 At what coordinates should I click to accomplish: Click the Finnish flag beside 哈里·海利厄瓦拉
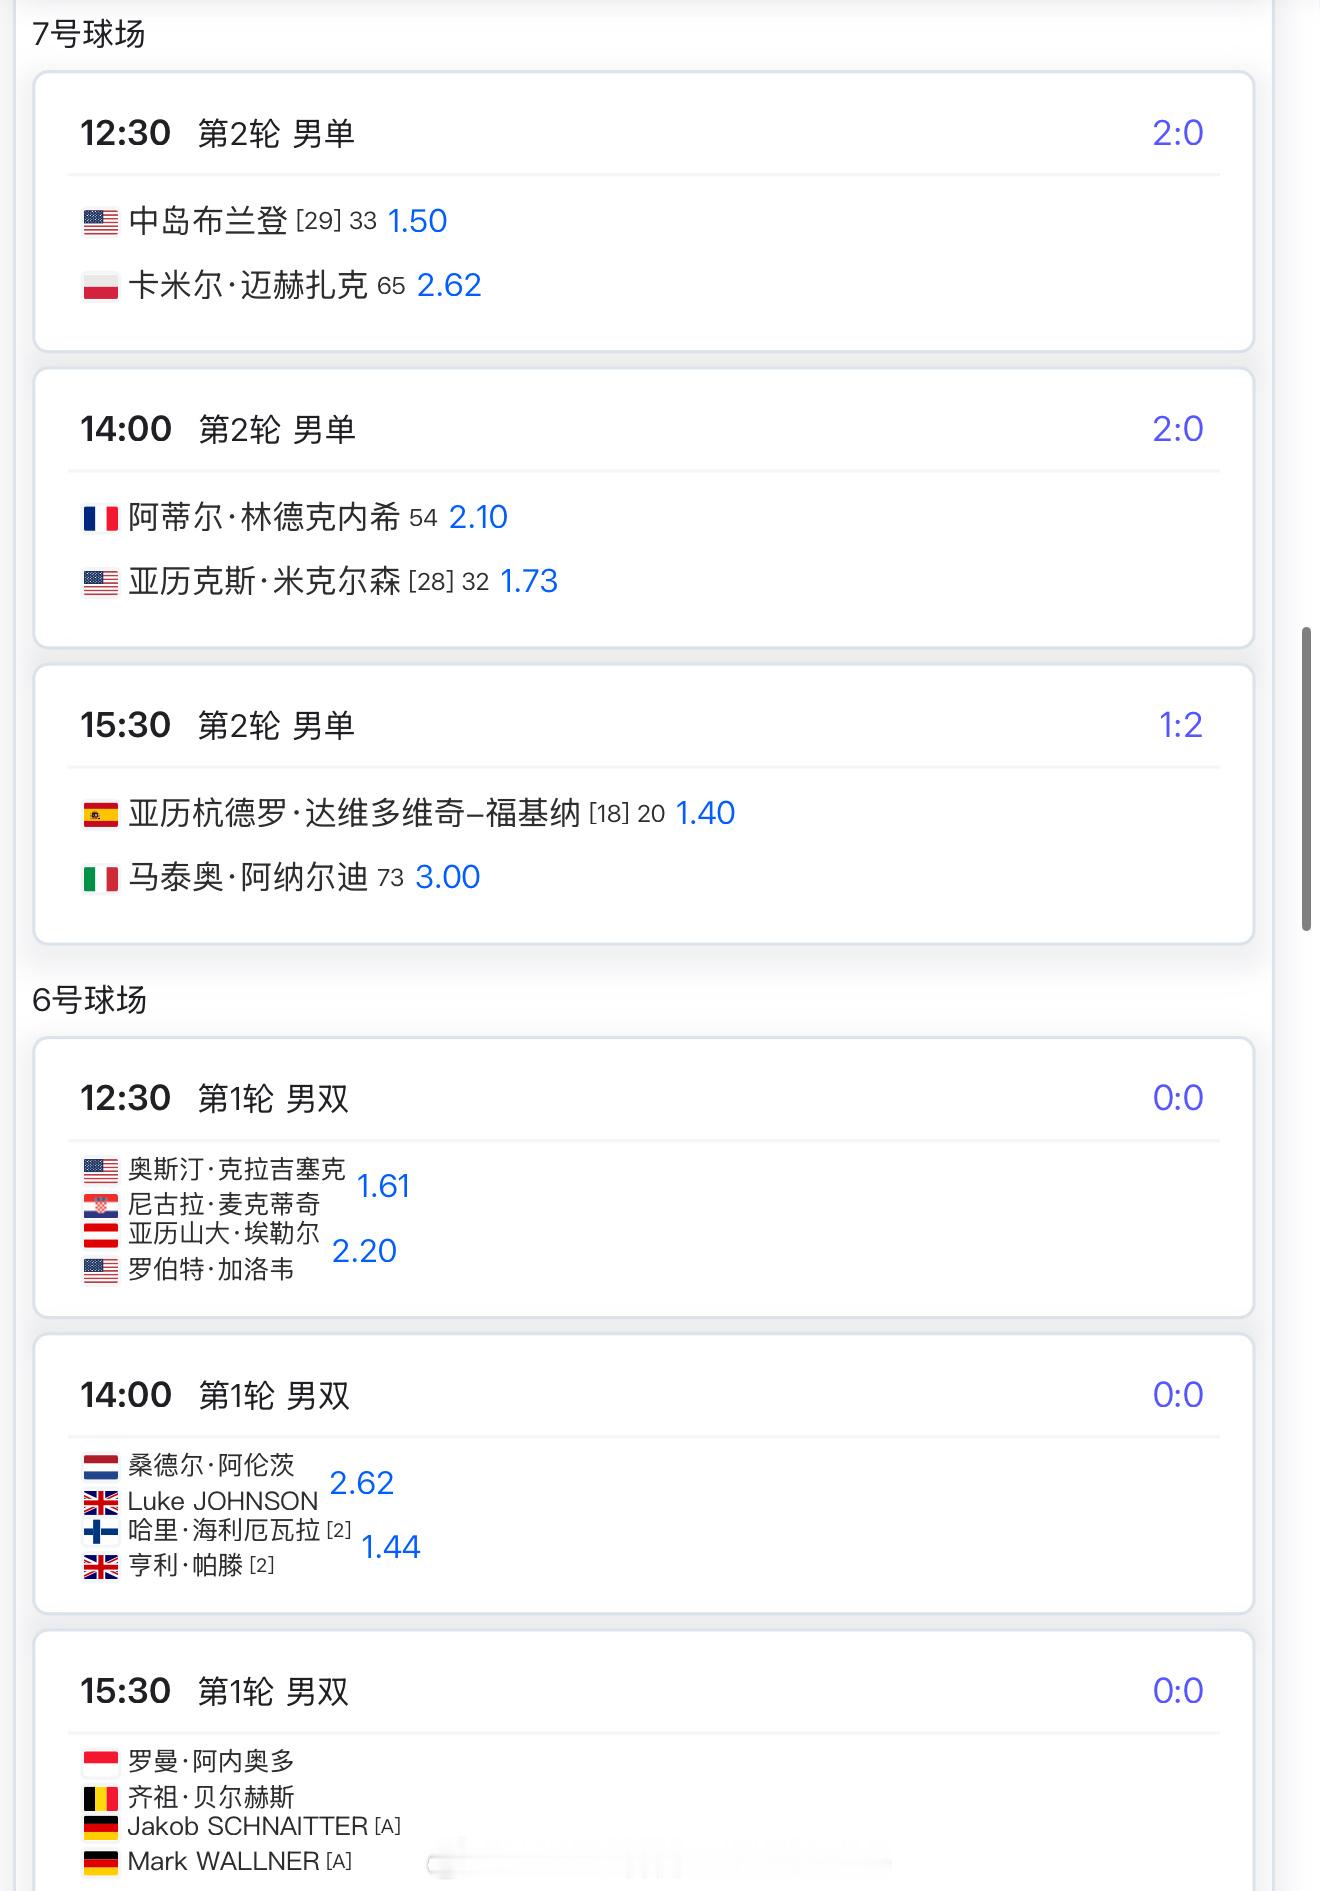coord(100,1531)
